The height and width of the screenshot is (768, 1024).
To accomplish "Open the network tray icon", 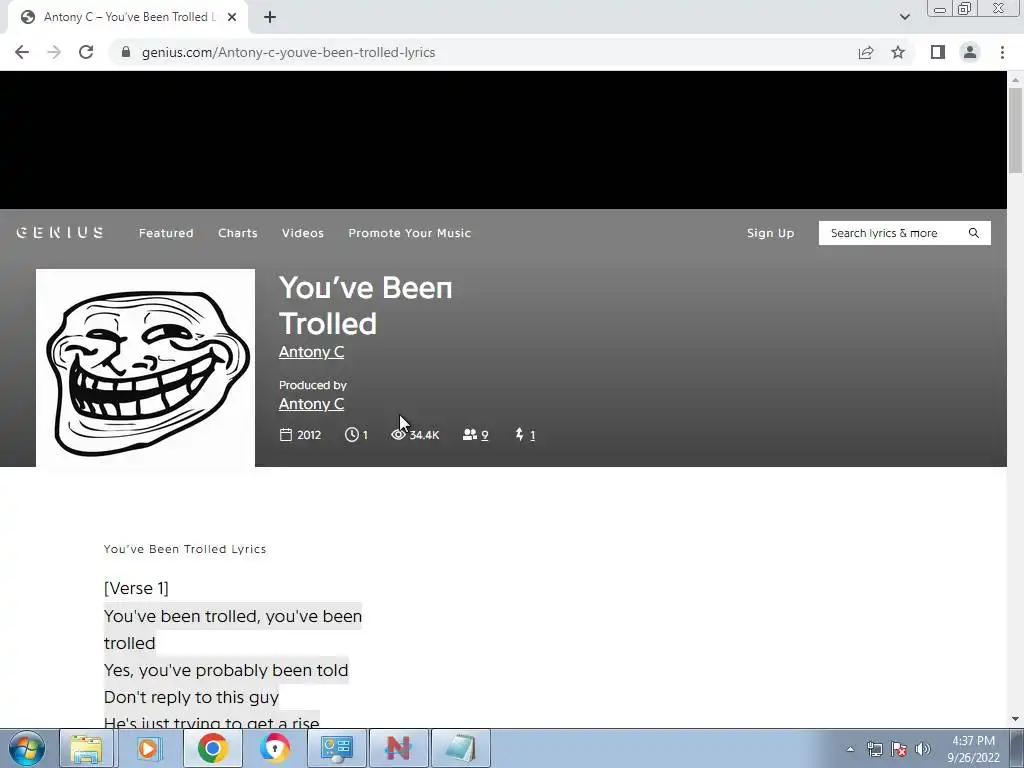I will [x=874, y=749].
